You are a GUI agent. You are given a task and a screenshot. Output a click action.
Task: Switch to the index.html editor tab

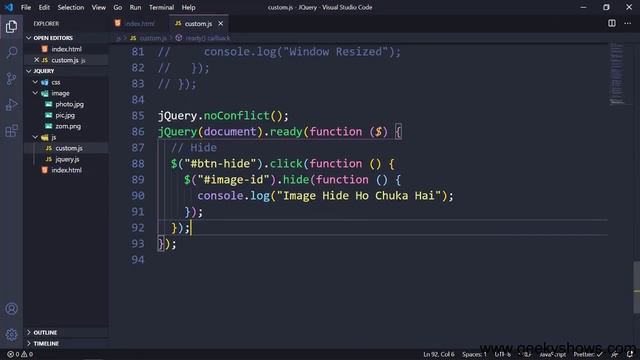click(139, 24)
